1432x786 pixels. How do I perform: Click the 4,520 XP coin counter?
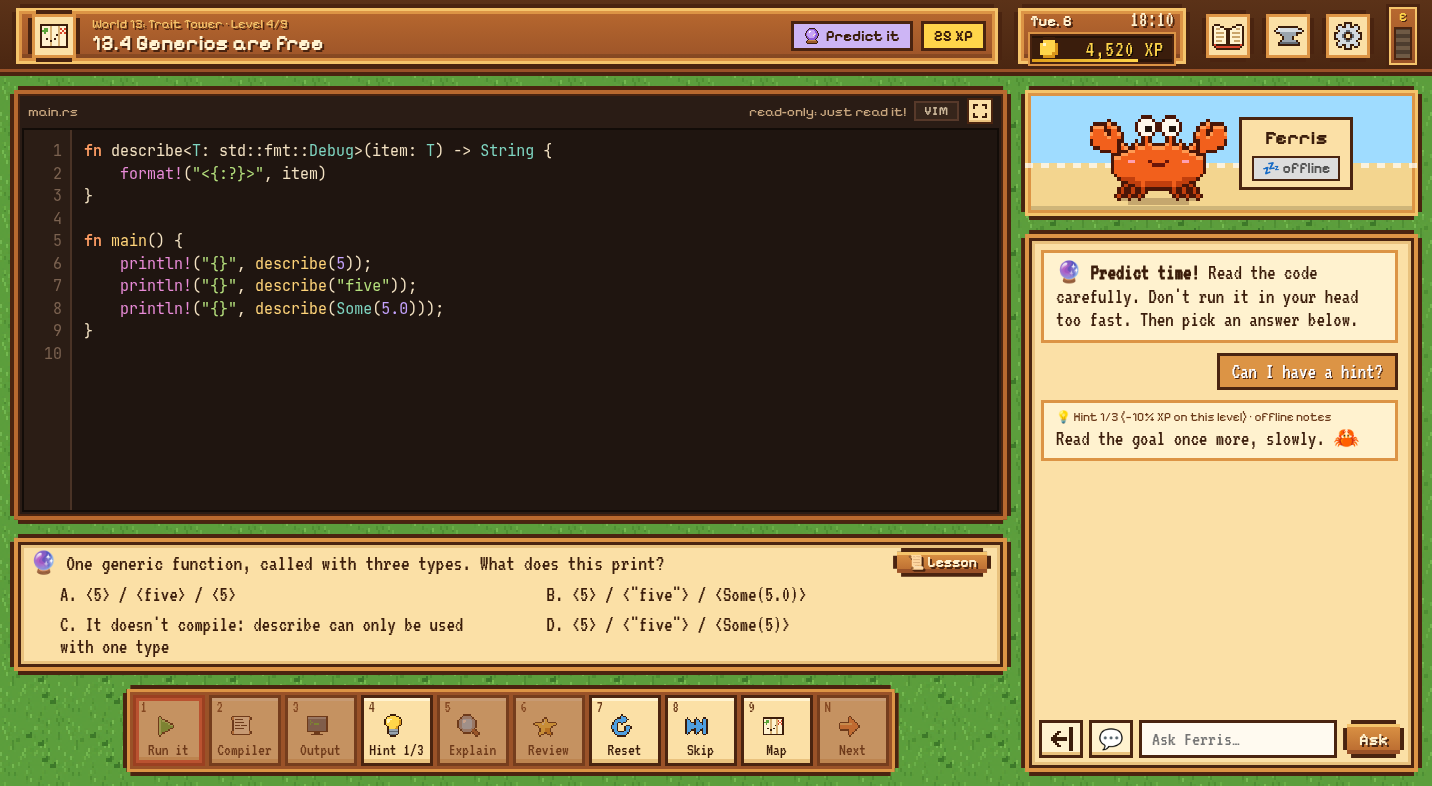click(x=1102, y=49)
